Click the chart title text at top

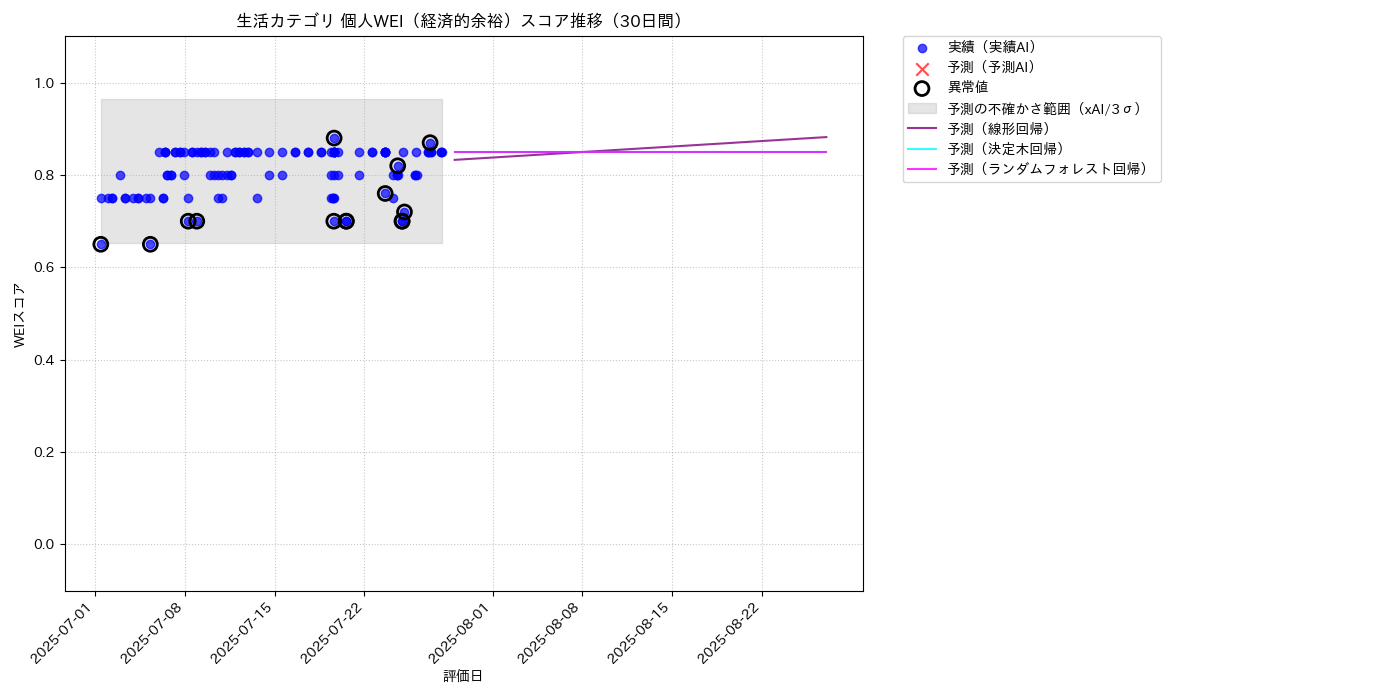[x=464, y=21]
